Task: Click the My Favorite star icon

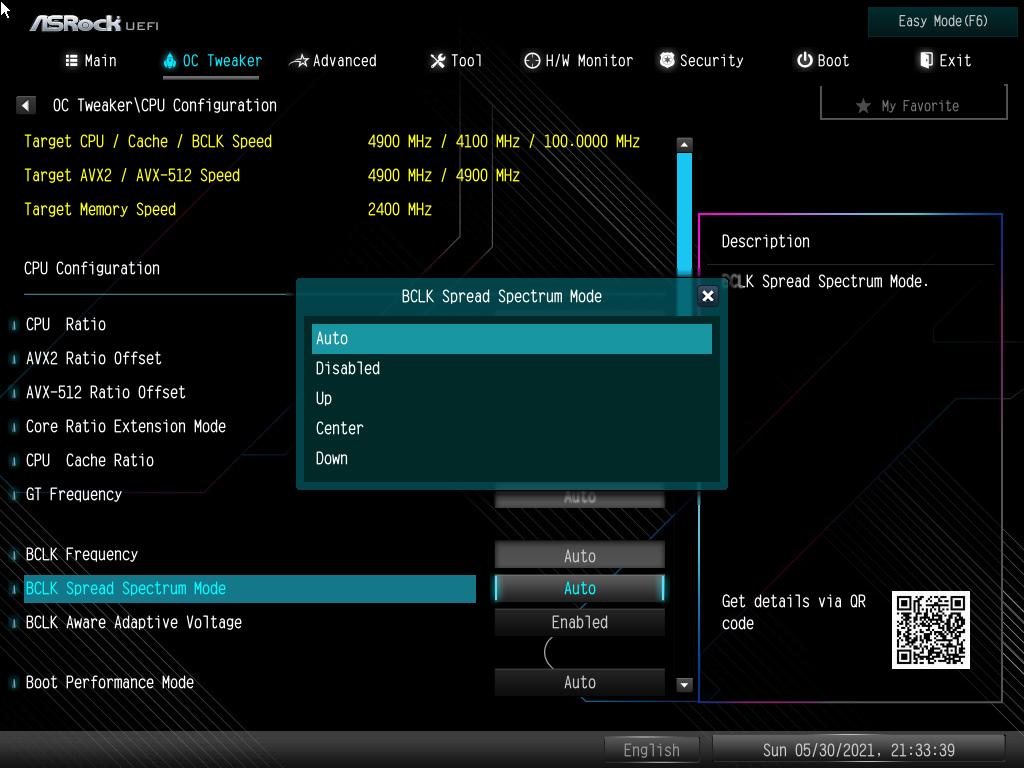Action: point(863,106)
